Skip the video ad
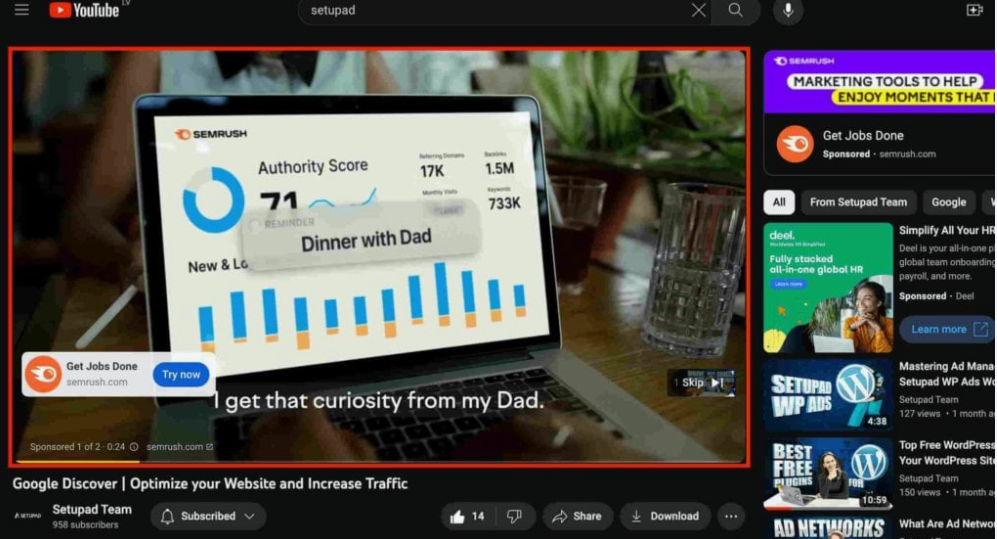Image resolution: width=997 pixels, height=539 pixels. coord(702,383)
